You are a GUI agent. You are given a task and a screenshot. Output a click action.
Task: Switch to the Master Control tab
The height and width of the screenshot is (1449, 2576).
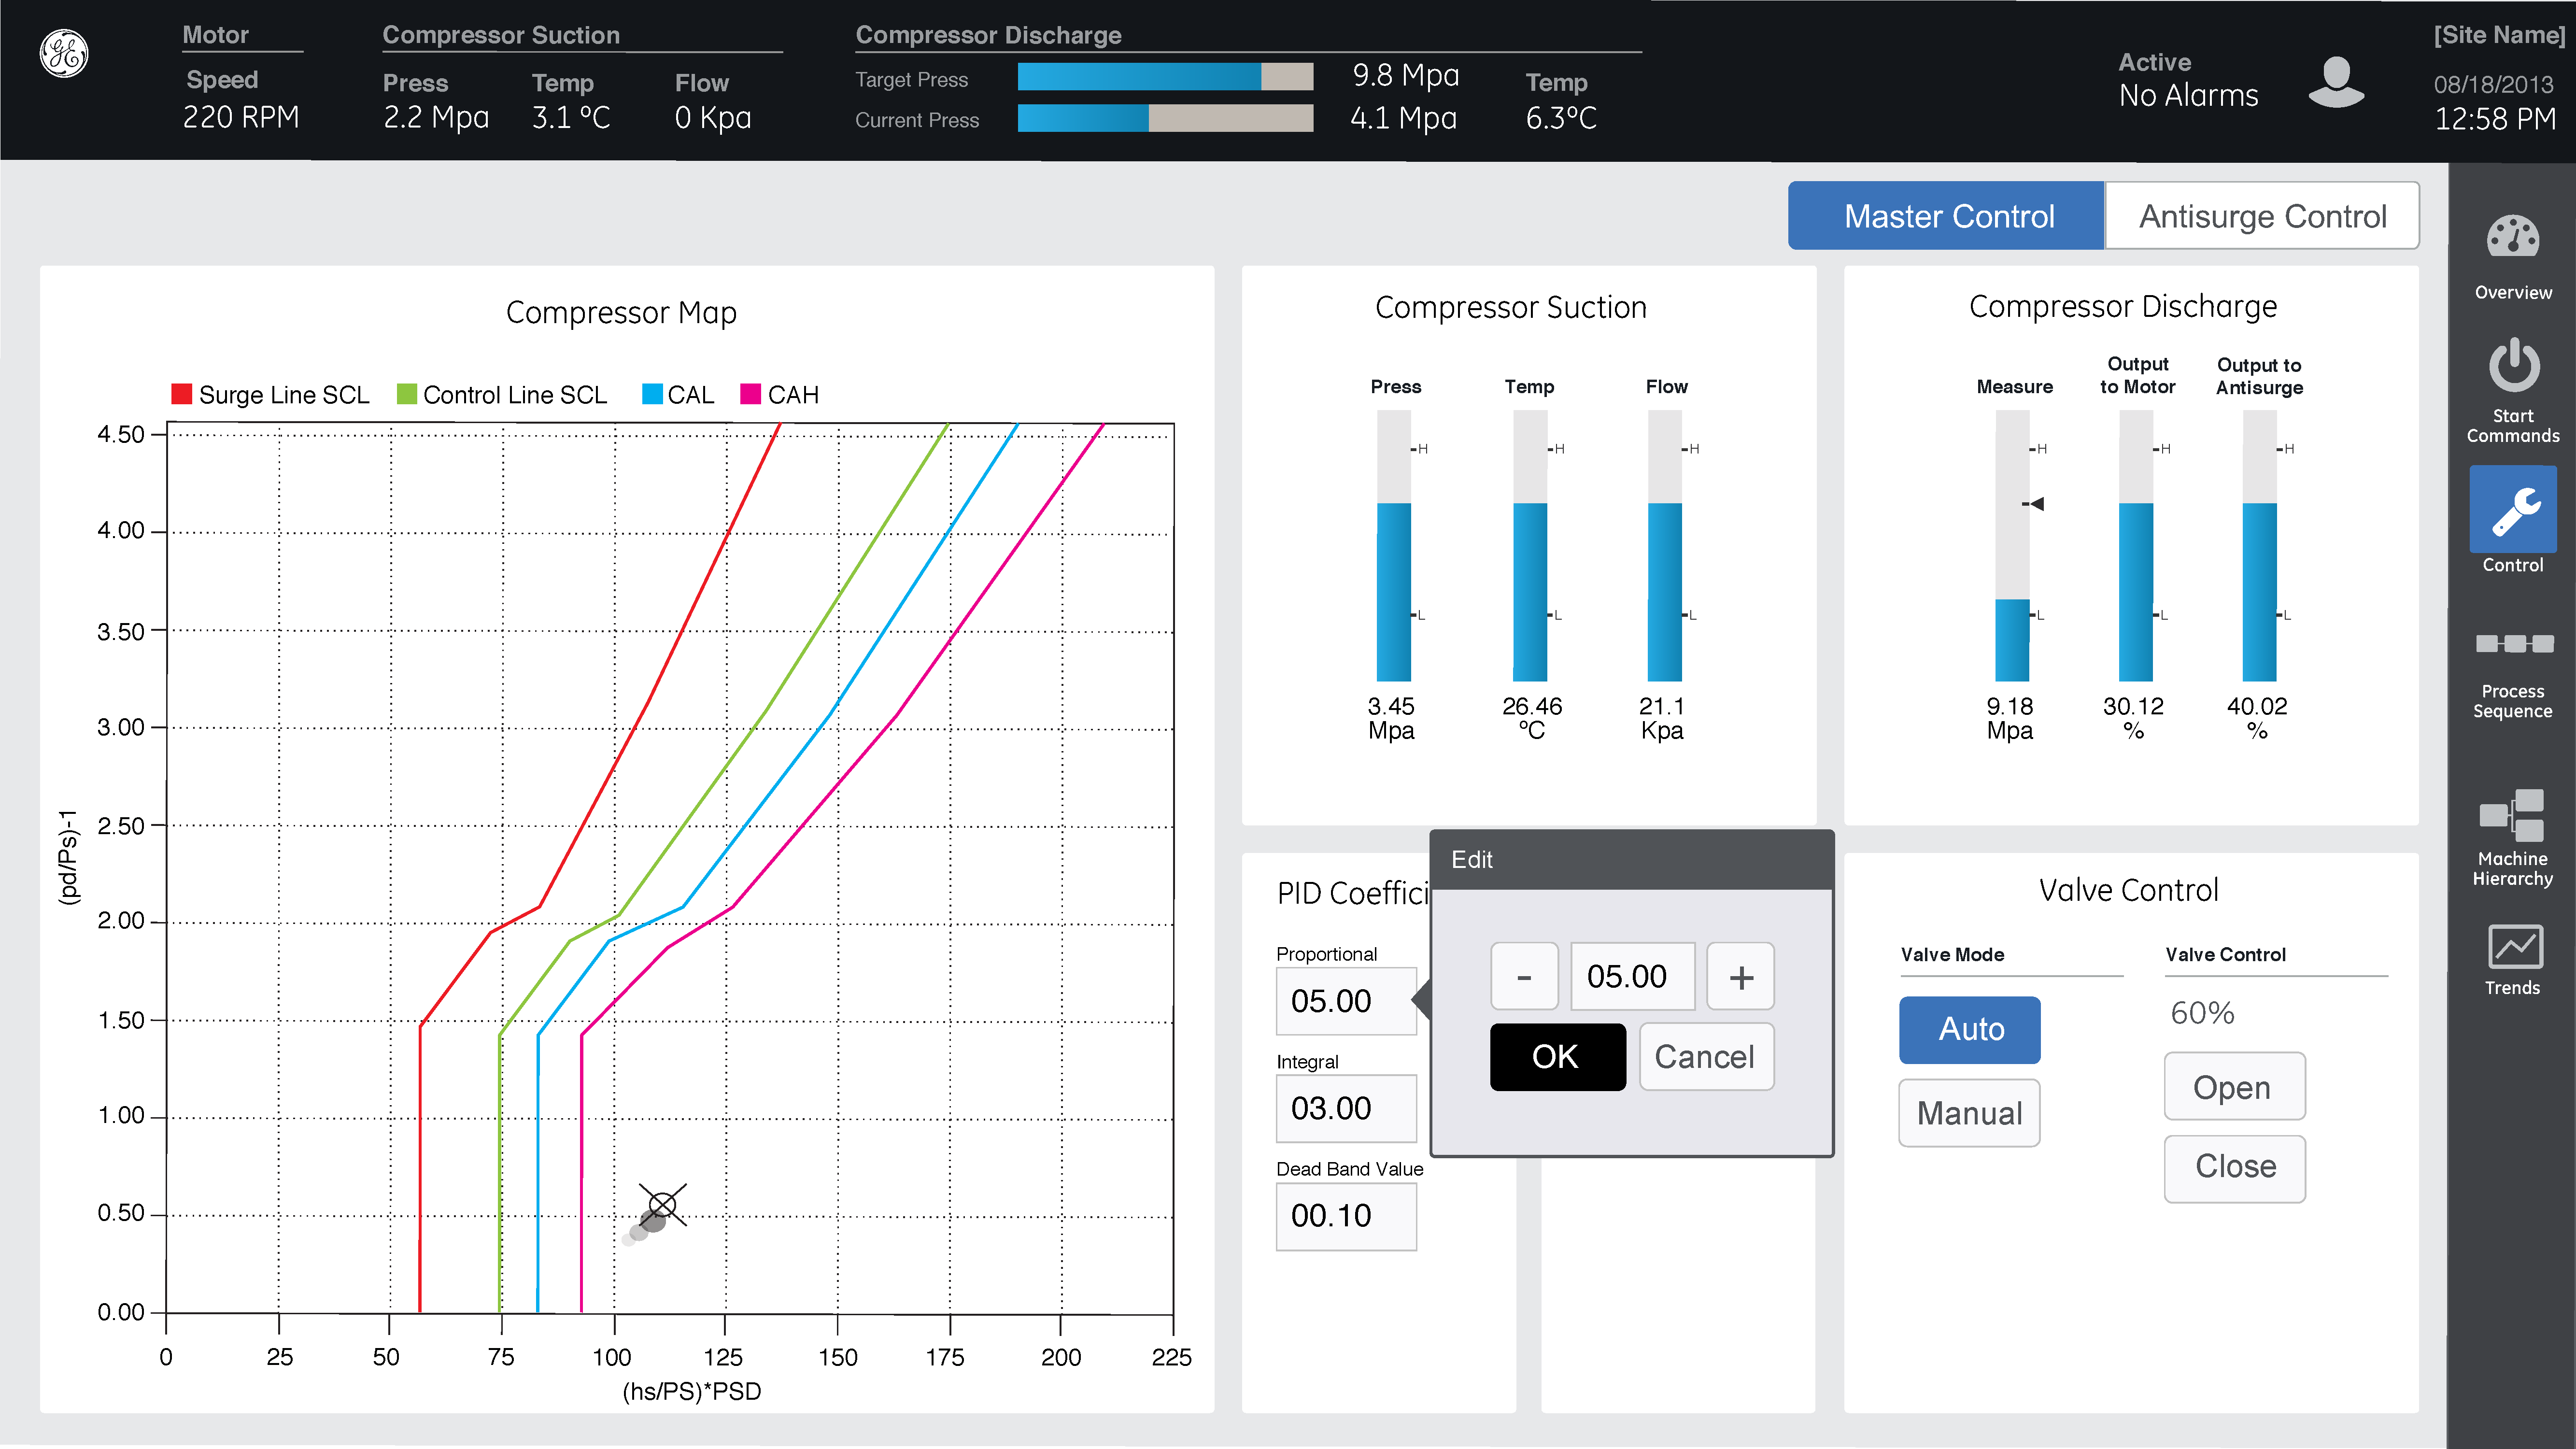1946,216
